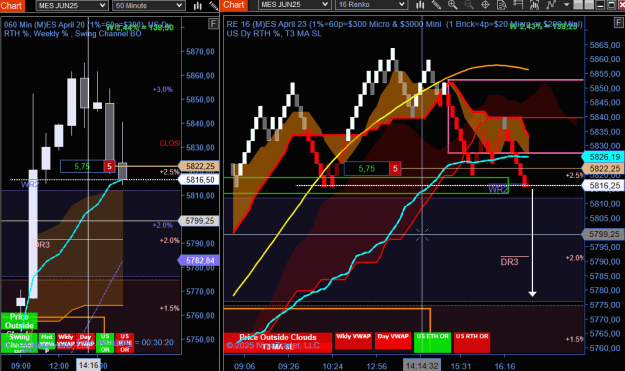625x371 pixels.
Task: Click Wkly VWAP status on left chart
Action: point(66,342)
